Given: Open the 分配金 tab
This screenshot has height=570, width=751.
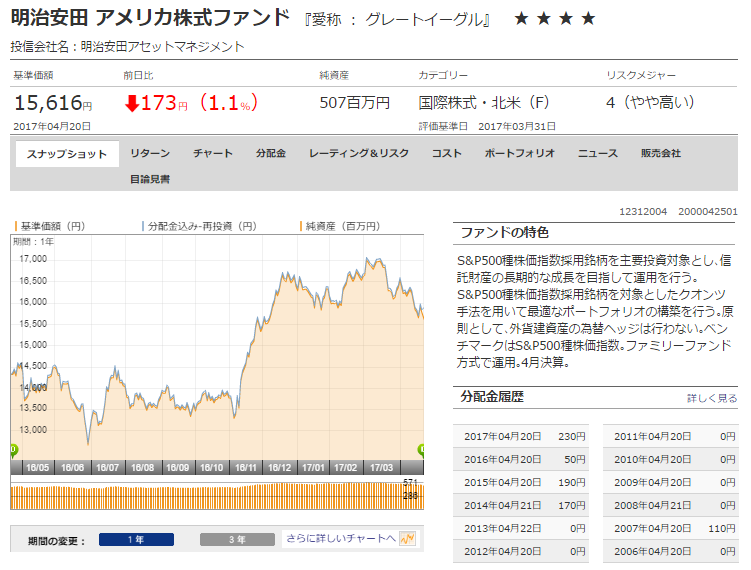Looking at the screenshot, I should click(x=271, y=153).
